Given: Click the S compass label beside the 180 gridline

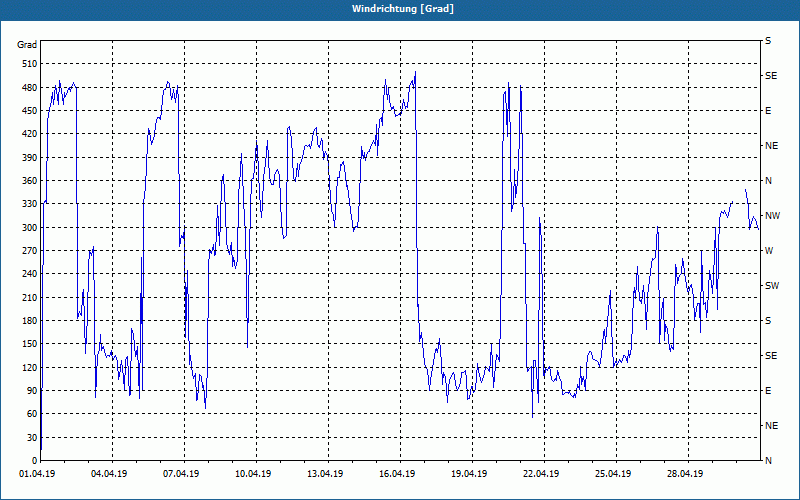Looking at the screenshot, I should 768,321.
